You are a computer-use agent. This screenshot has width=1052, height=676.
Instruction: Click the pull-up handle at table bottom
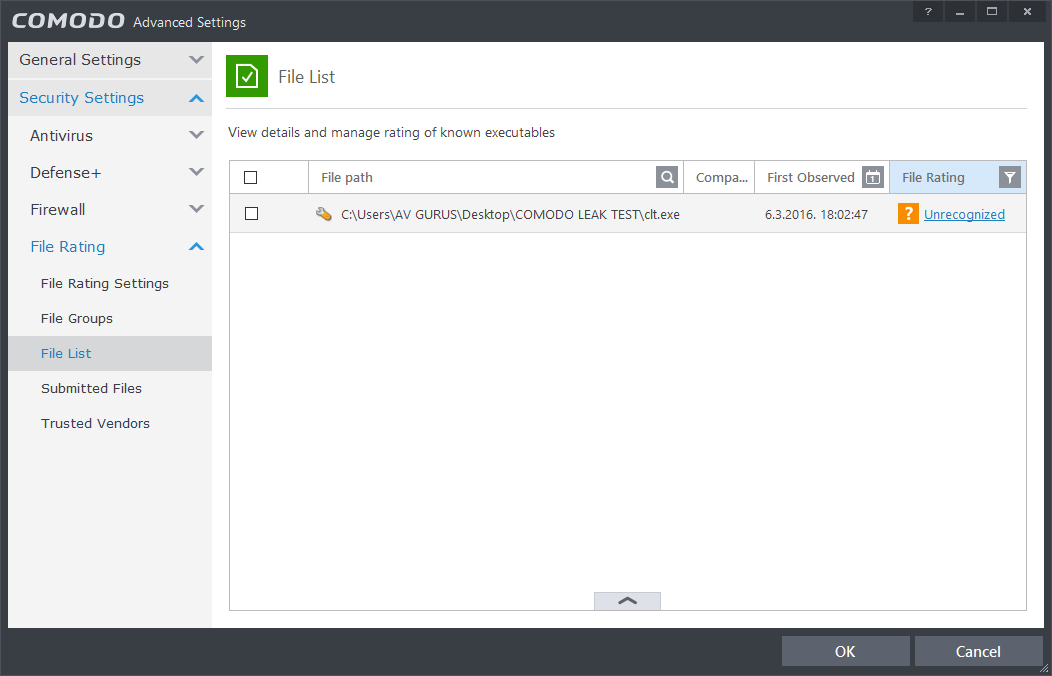627,601
